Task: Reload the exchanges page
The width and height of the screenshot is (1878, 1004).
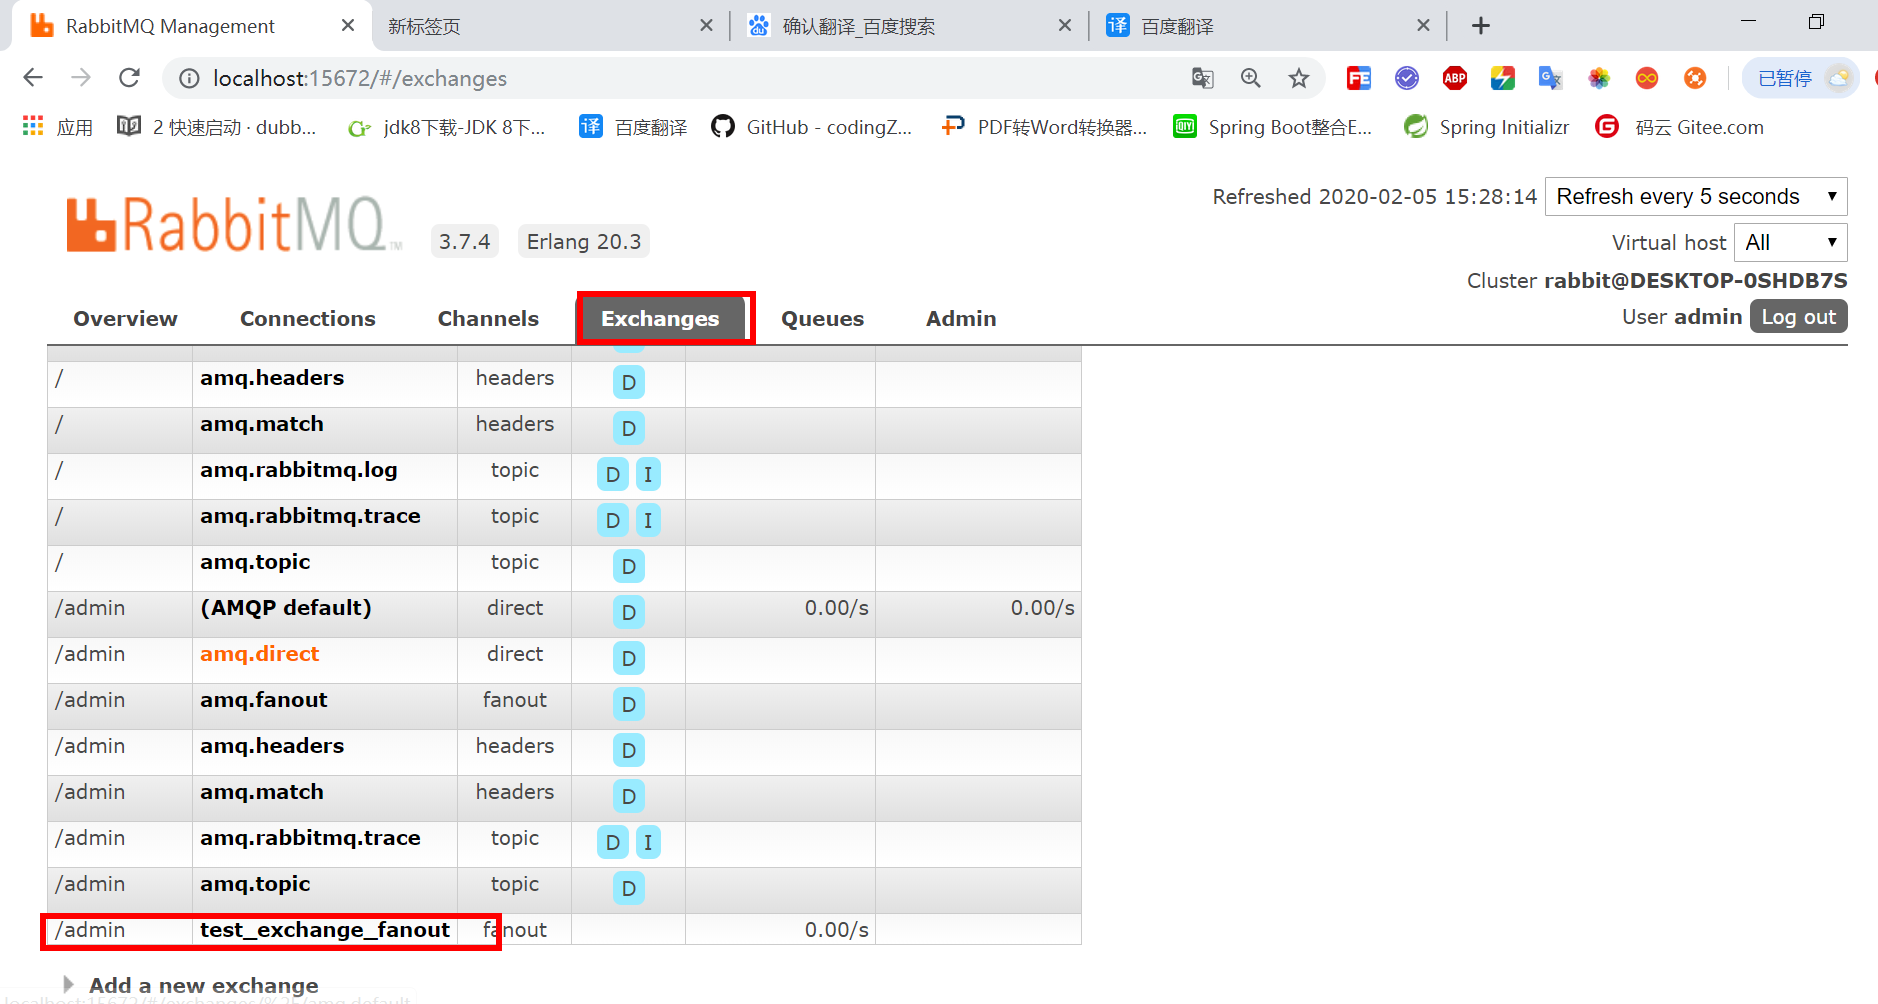Action: [x=129, y=78]
